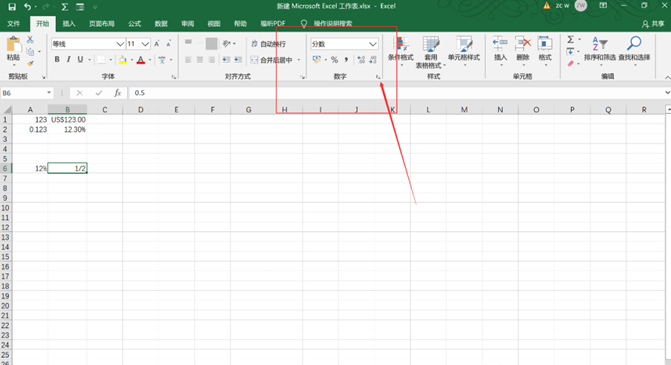This screenshot has width=671, height=365.
Task: Open the Insert Function fx dialog
Action: click(x=117, y=93)
